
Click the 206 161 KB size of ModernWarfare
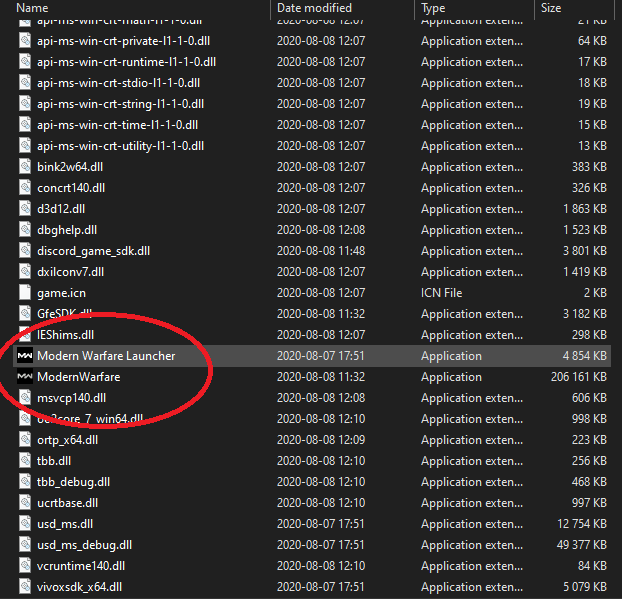(x=579, y=377)
